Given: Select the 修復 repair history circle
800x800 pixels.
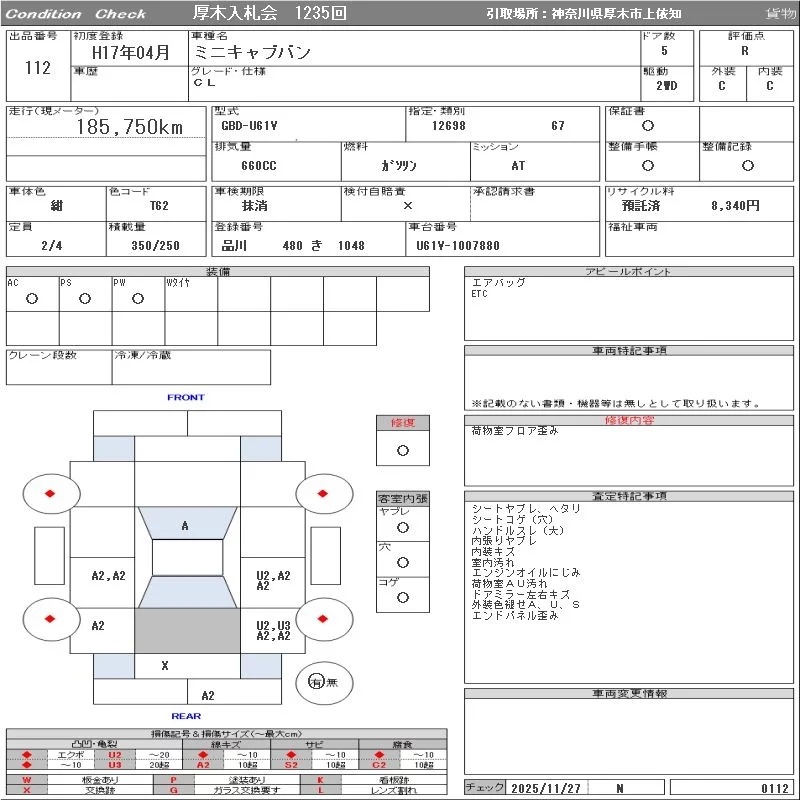Looking at the screenshot, I should coord(403,450).
